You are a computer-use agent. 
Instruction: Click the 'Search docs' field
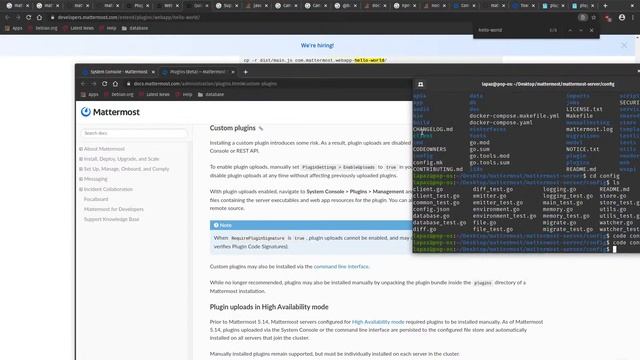point(134,133)
